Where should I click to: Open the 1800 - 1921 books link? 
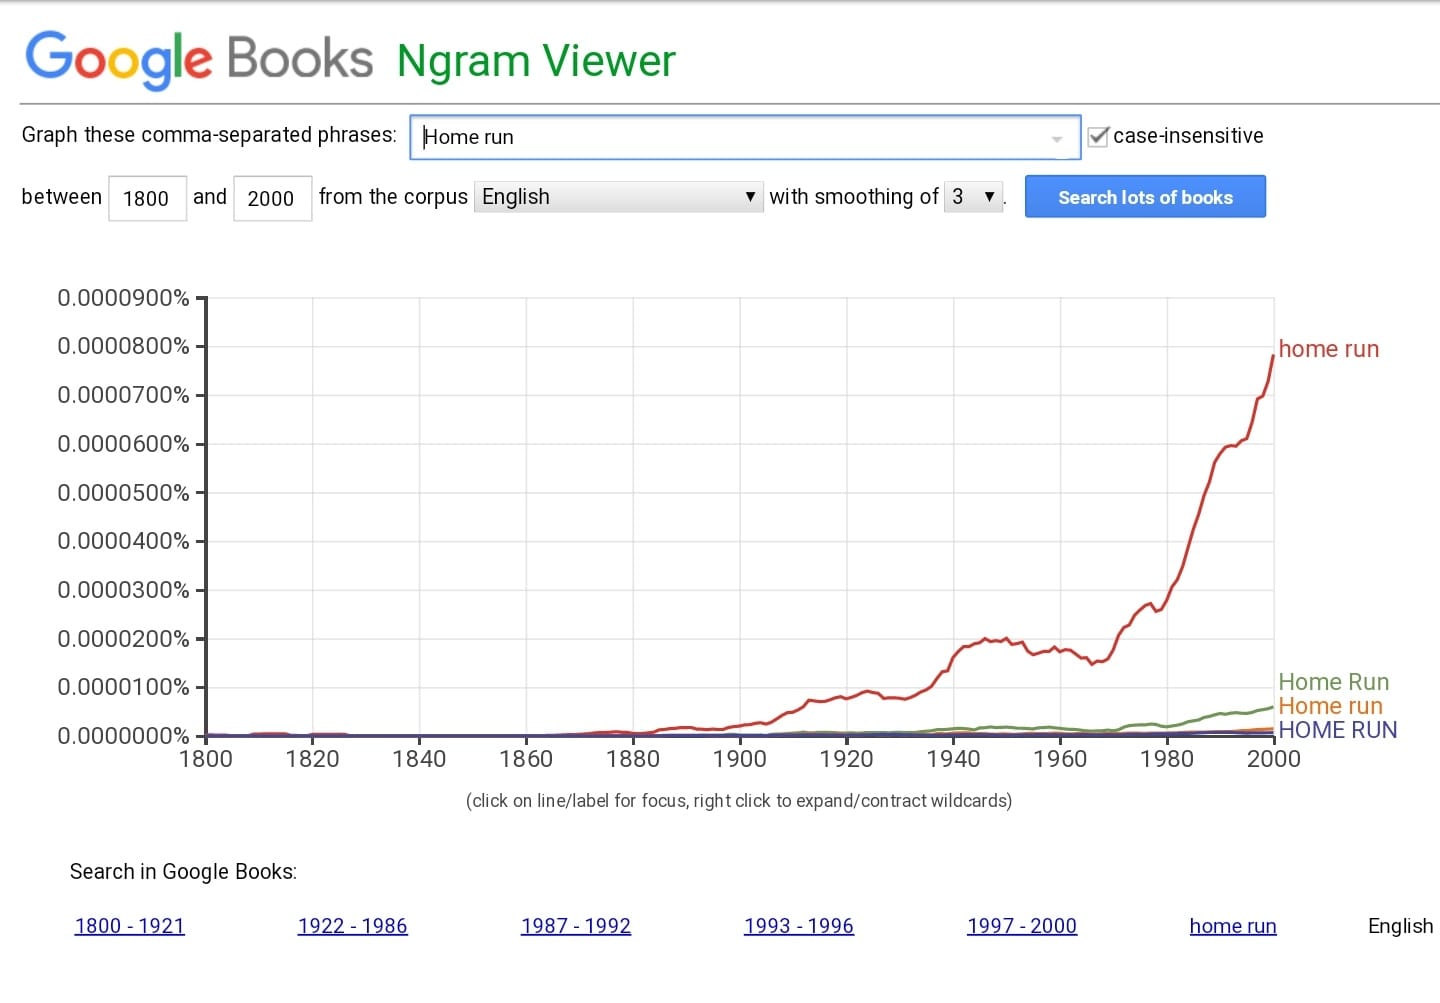point(130,926)
